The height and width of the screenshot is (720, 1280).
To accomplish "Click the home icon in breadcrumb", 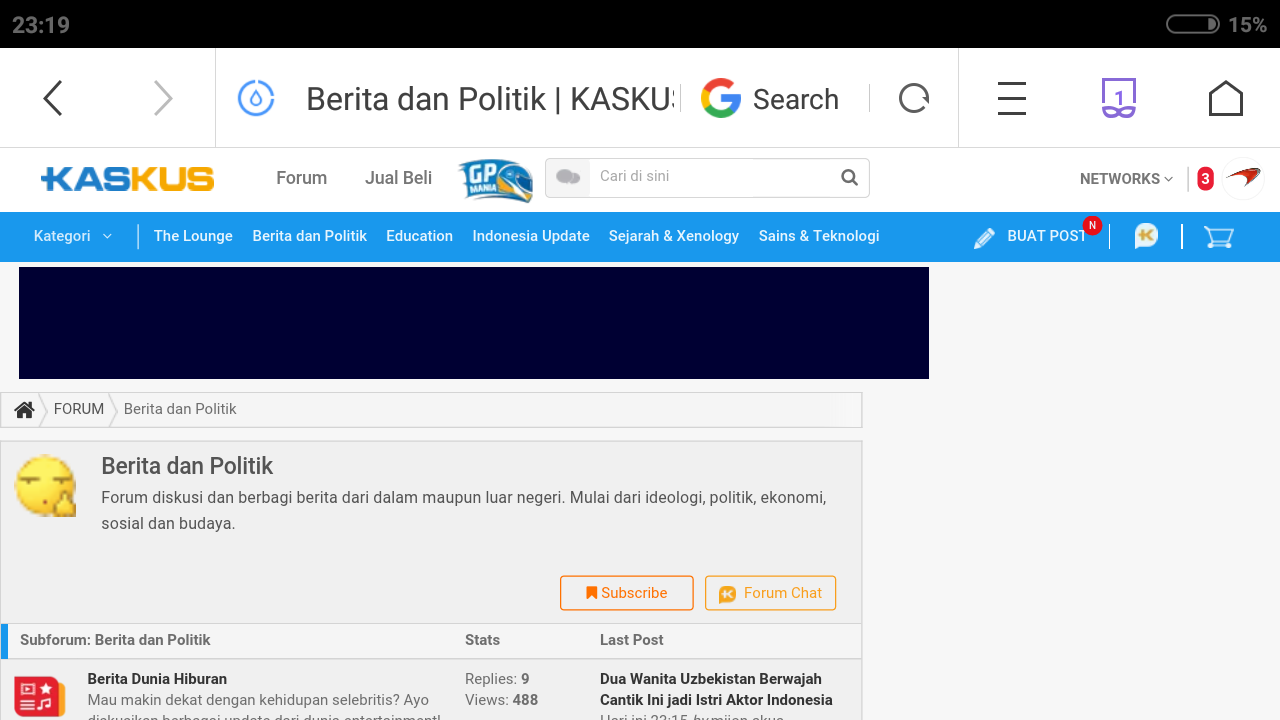I will click(x=24, y=410).
